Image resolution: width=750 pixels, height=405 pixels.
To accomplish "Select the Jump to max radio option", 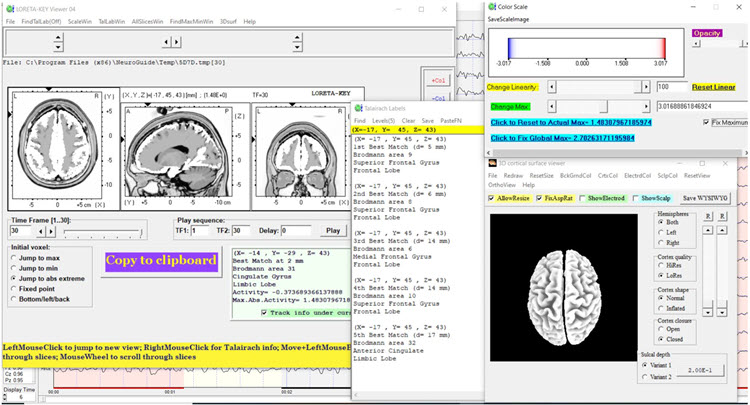I will 15,259.
